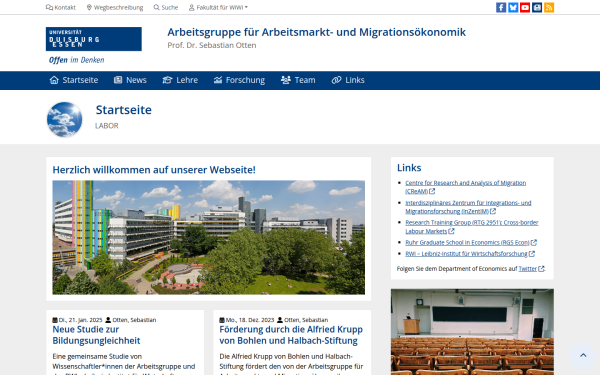Click the back-to-top arrow button
Screen dimensions: 600x375
[583, 355]
